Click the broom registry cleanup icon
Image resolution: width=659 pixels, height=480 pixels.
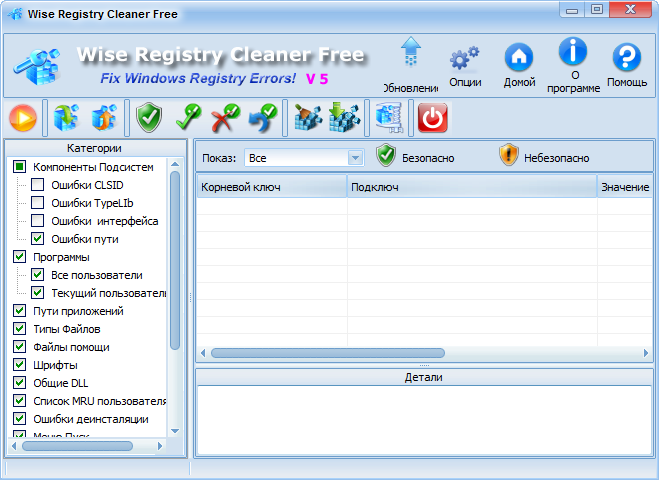point(308,117)
